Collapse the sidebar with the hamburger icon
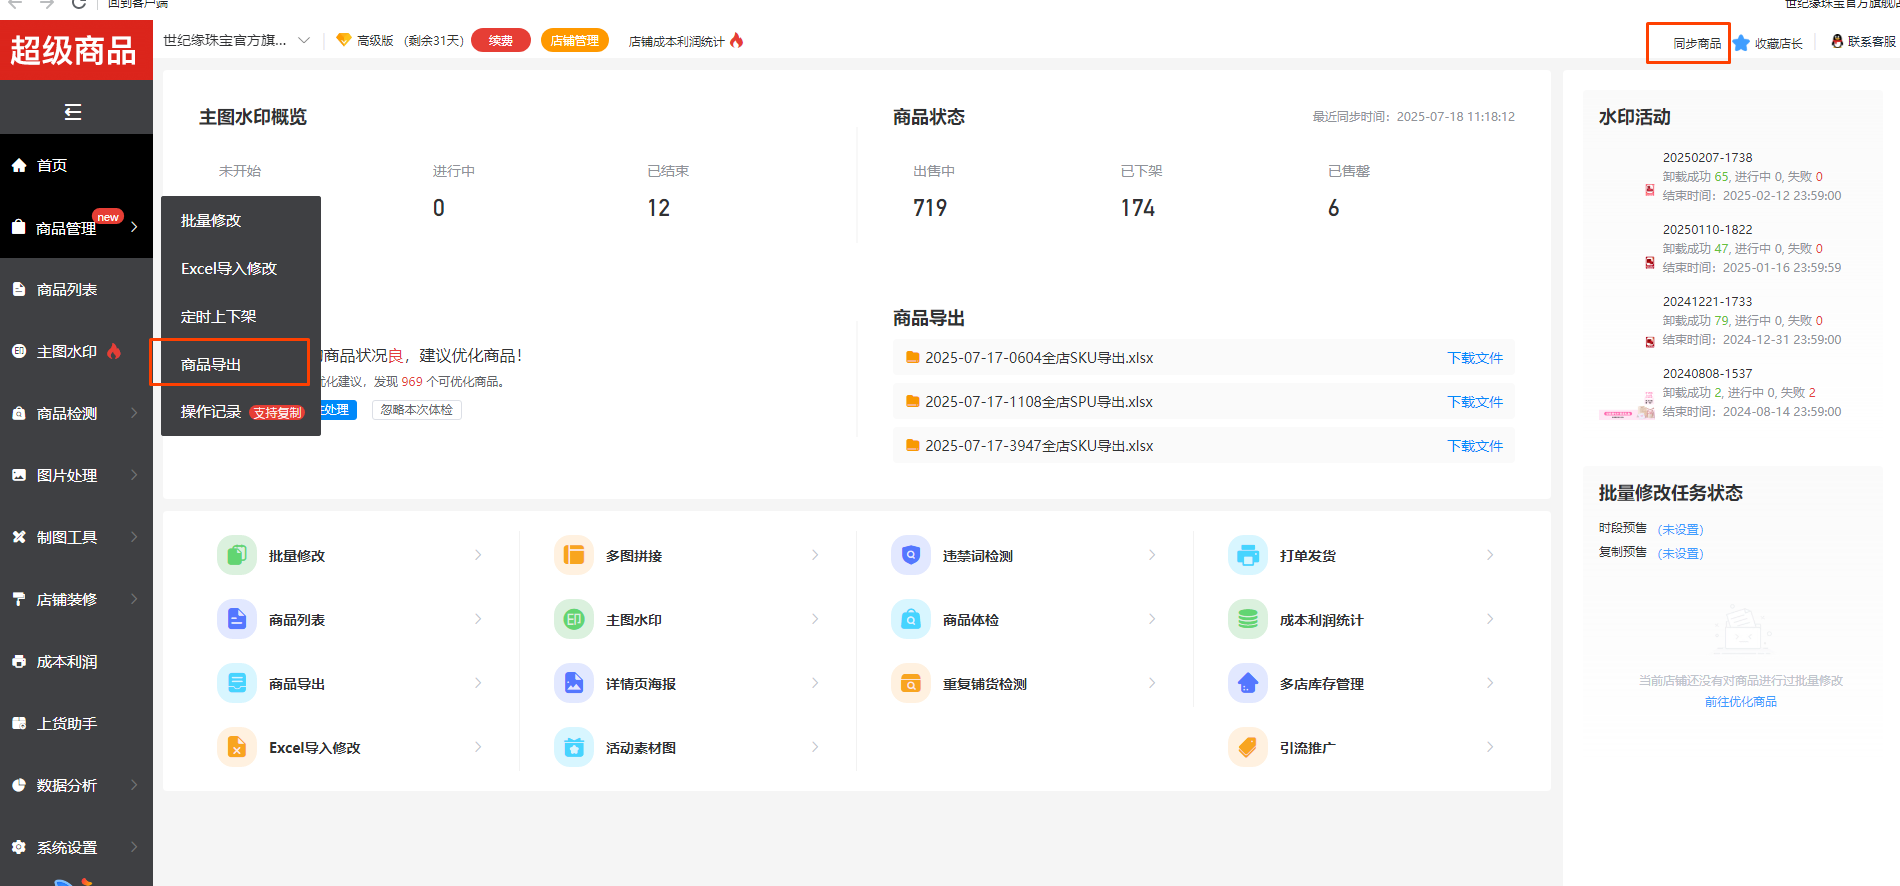 (x=73, y=112)
